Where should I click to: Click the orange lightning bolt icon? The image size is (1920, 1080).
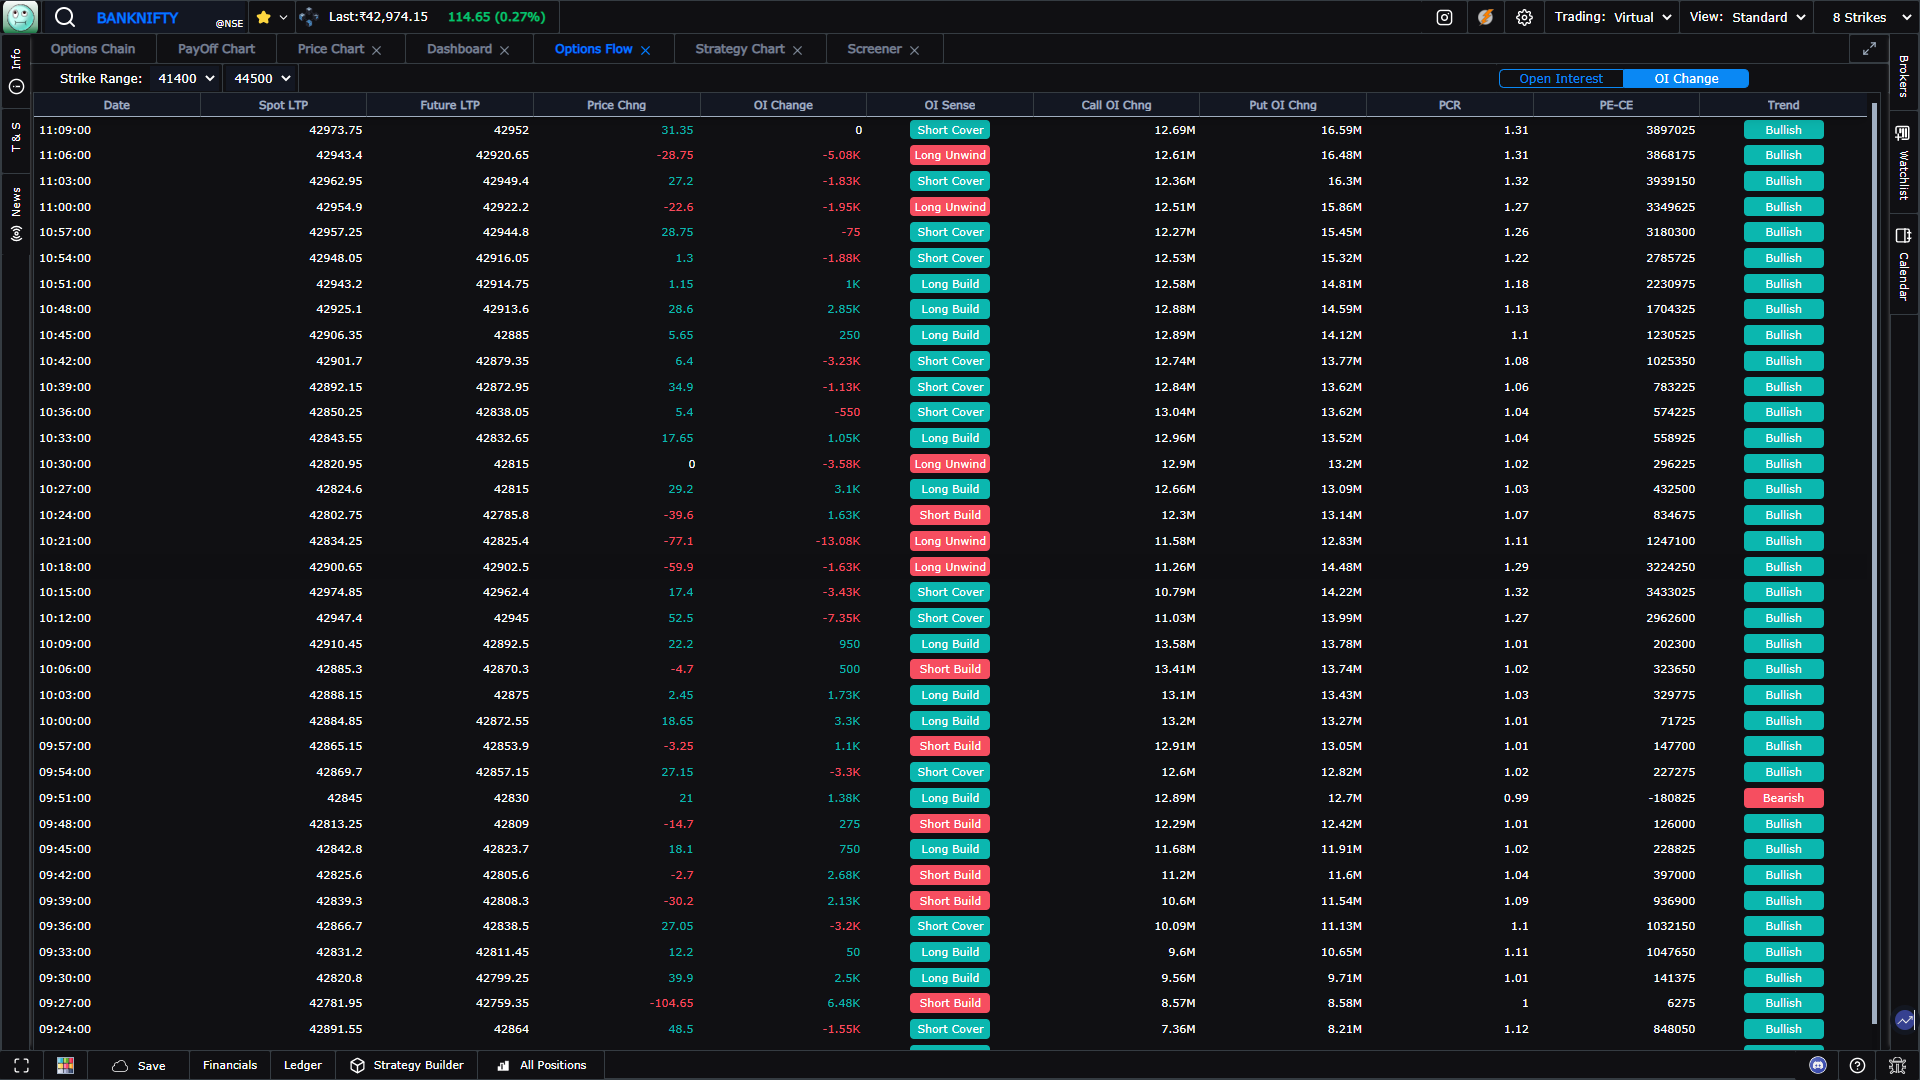click(x=1485, y=17)
